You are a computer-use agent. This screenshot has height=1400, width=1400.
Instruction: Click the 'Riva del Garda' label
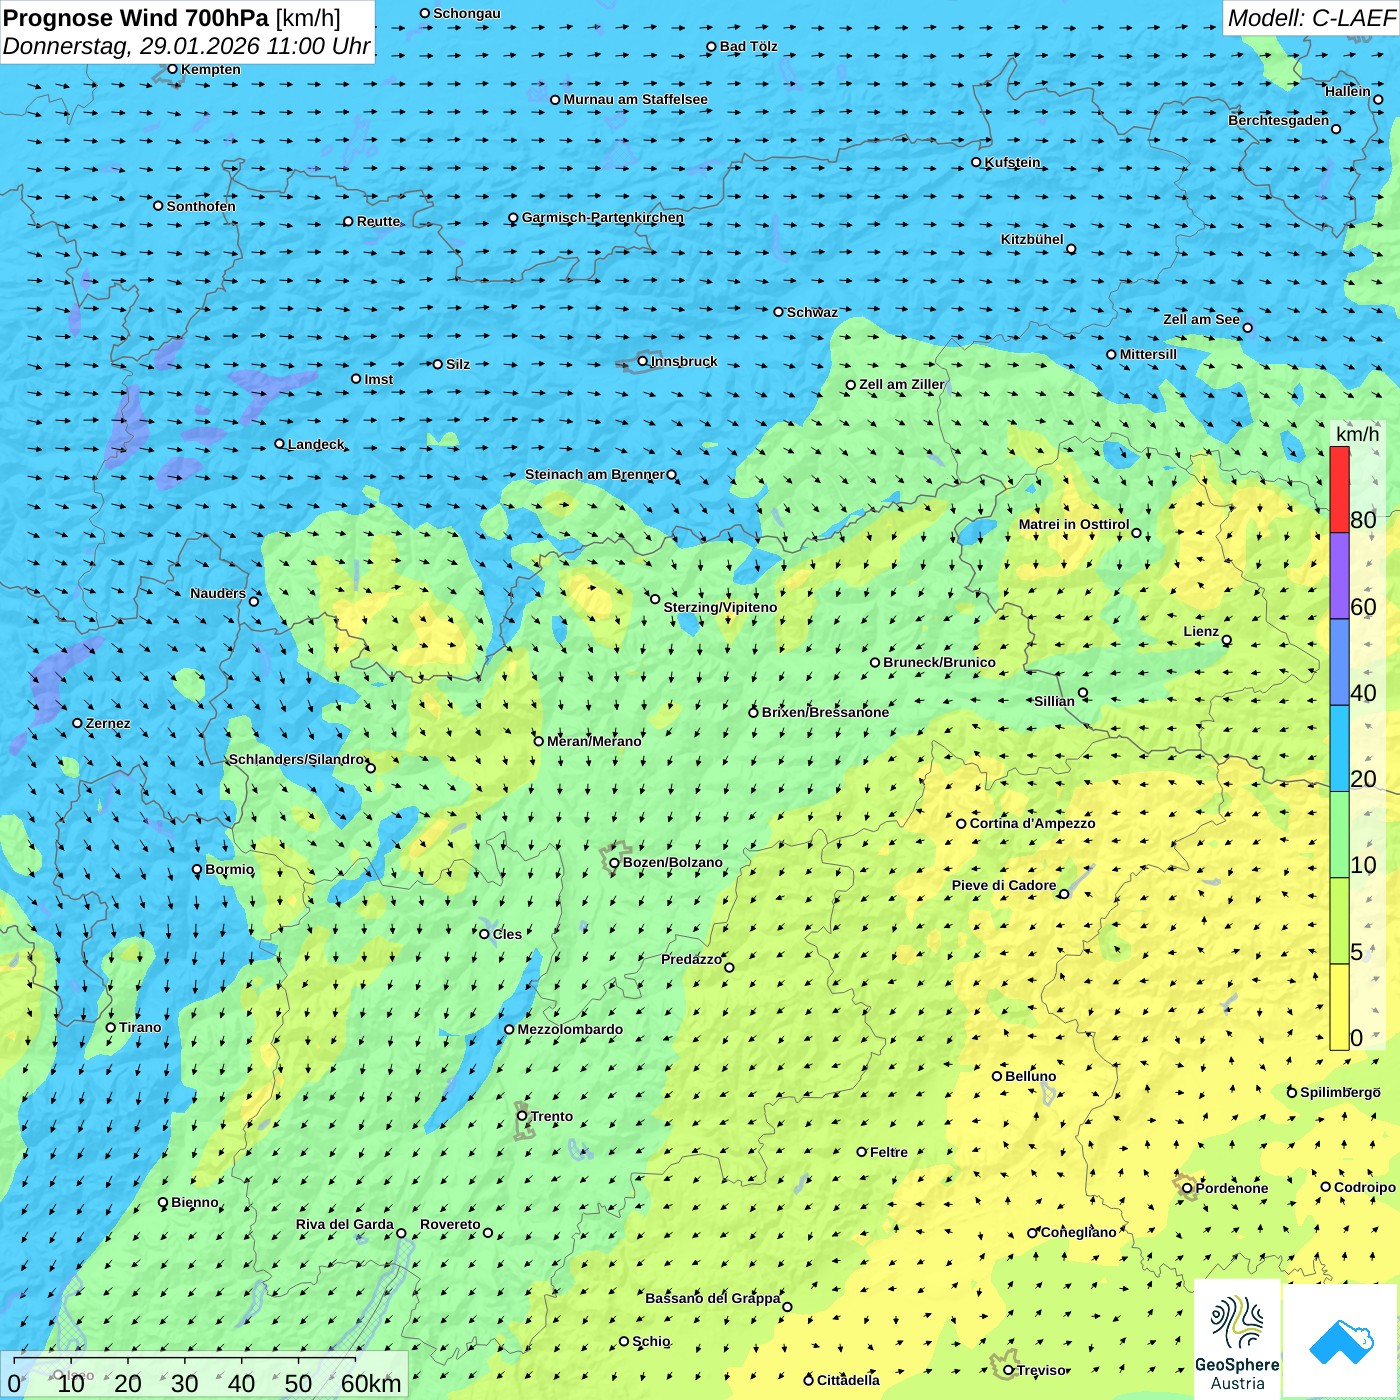(x=345, y=1224)
